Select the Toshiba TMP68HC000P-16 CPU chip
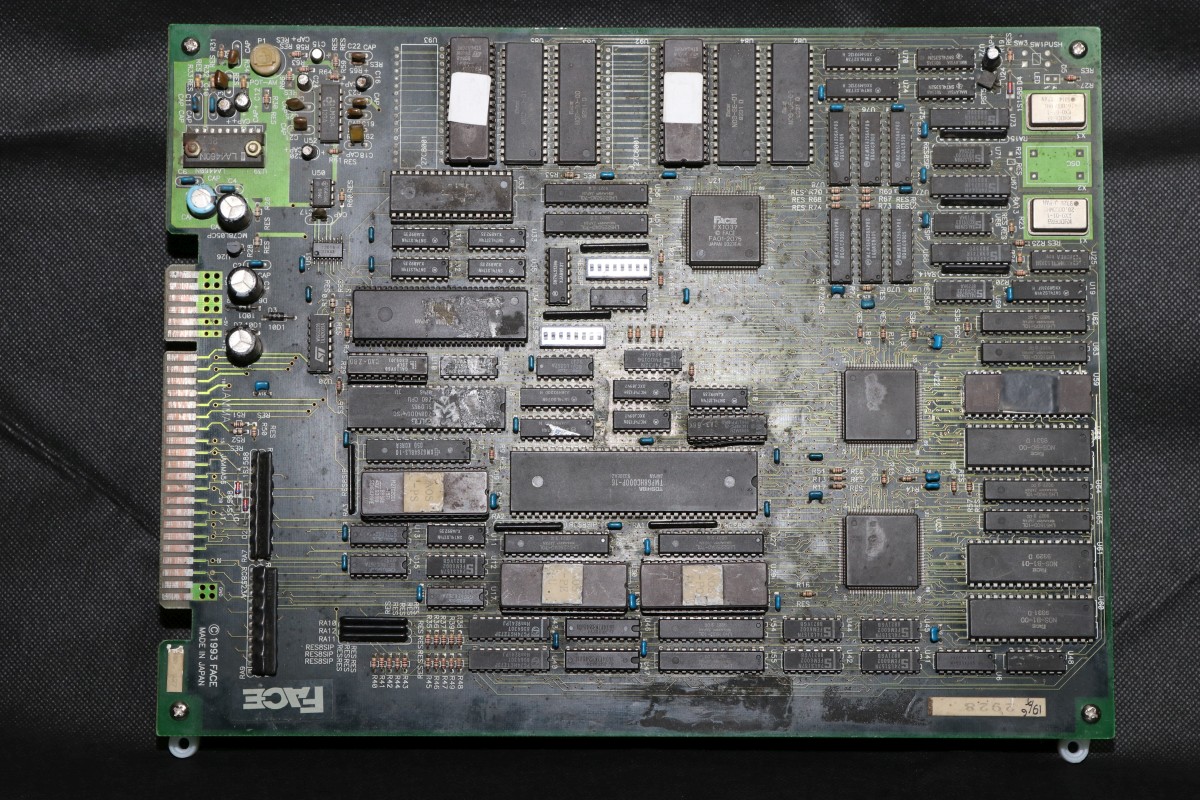The width and height of the screenshot is (1200, 800). pos(633,481)
